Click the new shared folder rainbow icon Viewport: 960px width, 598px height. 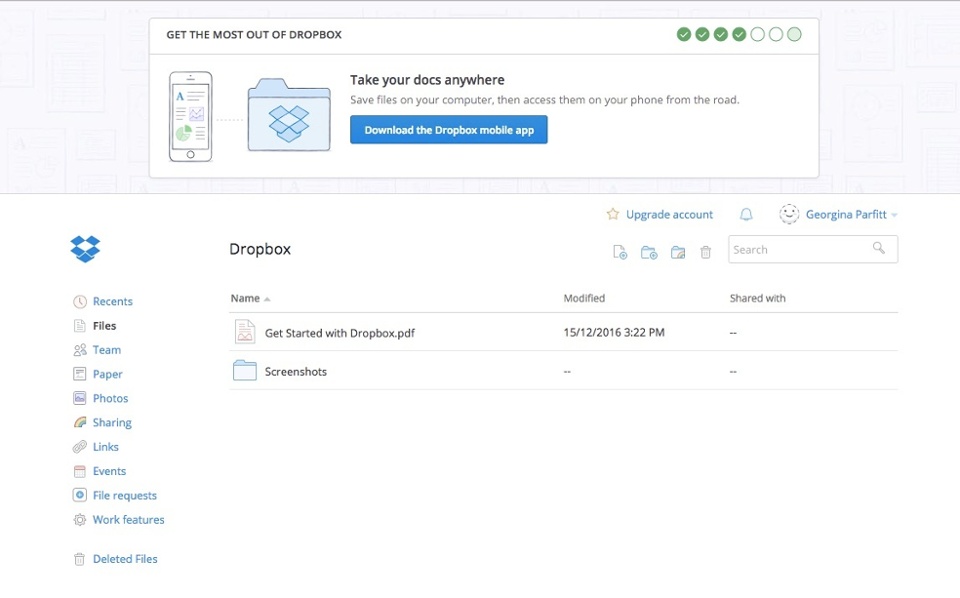click(678, 252)
